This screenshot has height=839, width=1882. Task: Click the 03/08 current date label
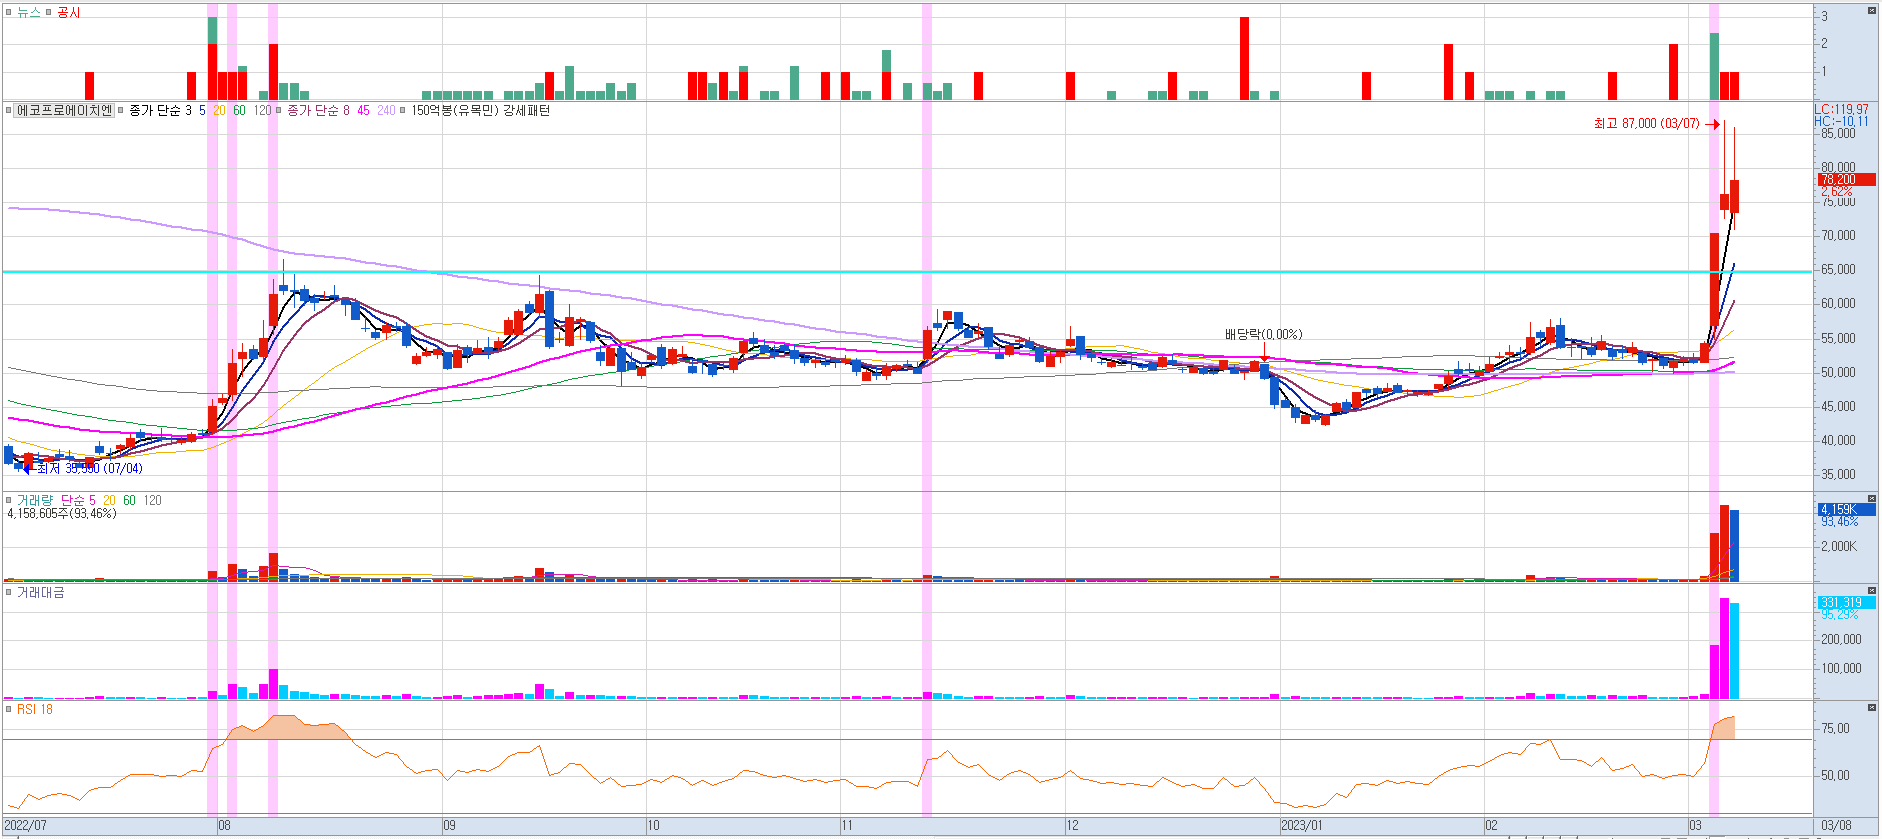(1836, 826)
